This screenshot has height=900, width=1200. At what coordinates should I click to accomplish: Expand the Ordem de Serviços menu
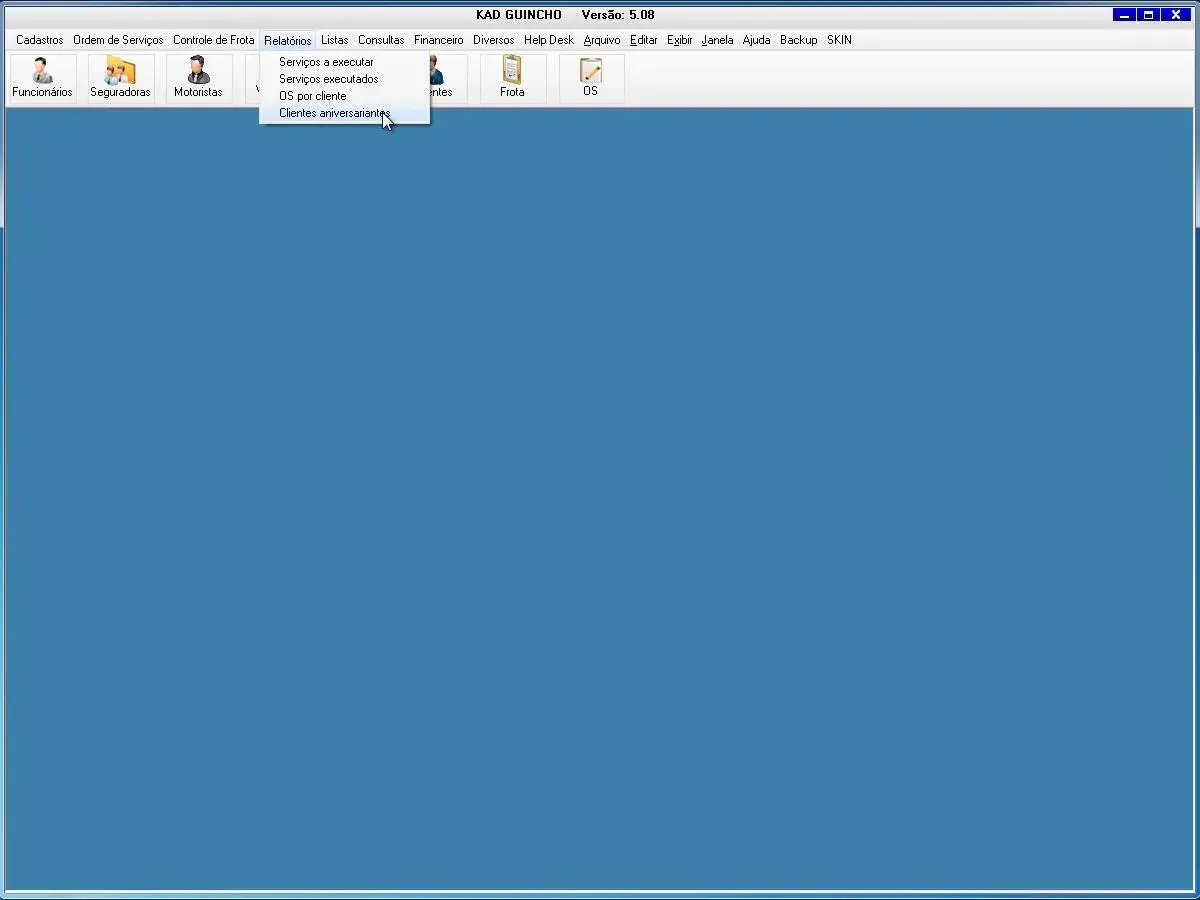click(118, 40)
